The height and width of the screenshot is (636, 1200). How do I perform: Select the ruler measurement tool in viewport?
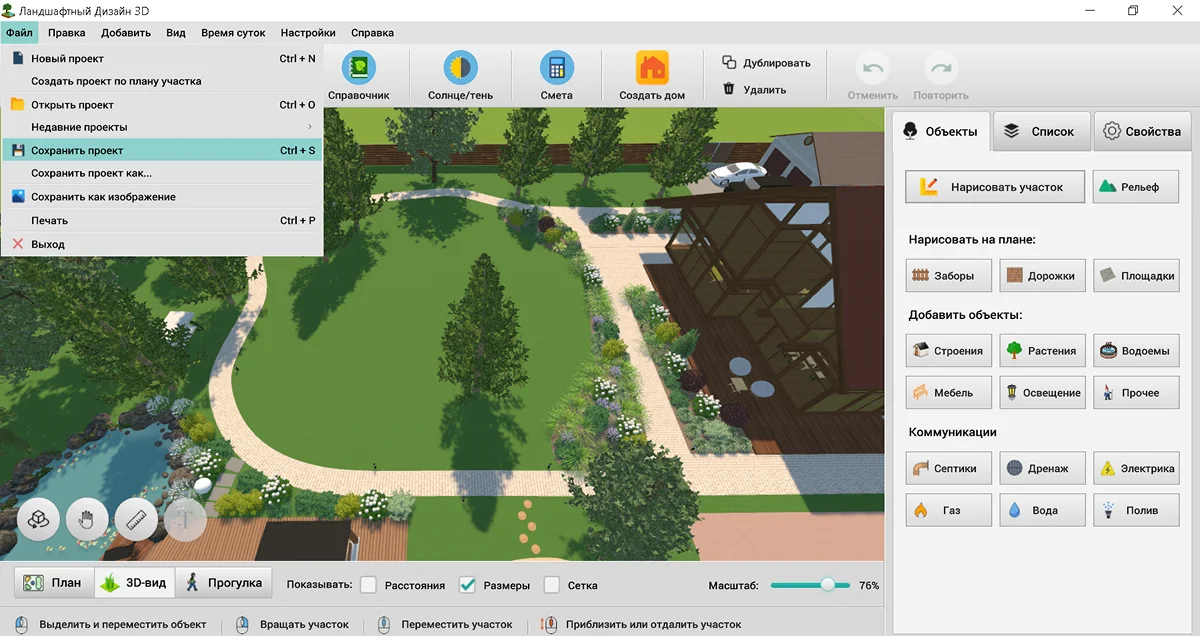coord(135,519)
